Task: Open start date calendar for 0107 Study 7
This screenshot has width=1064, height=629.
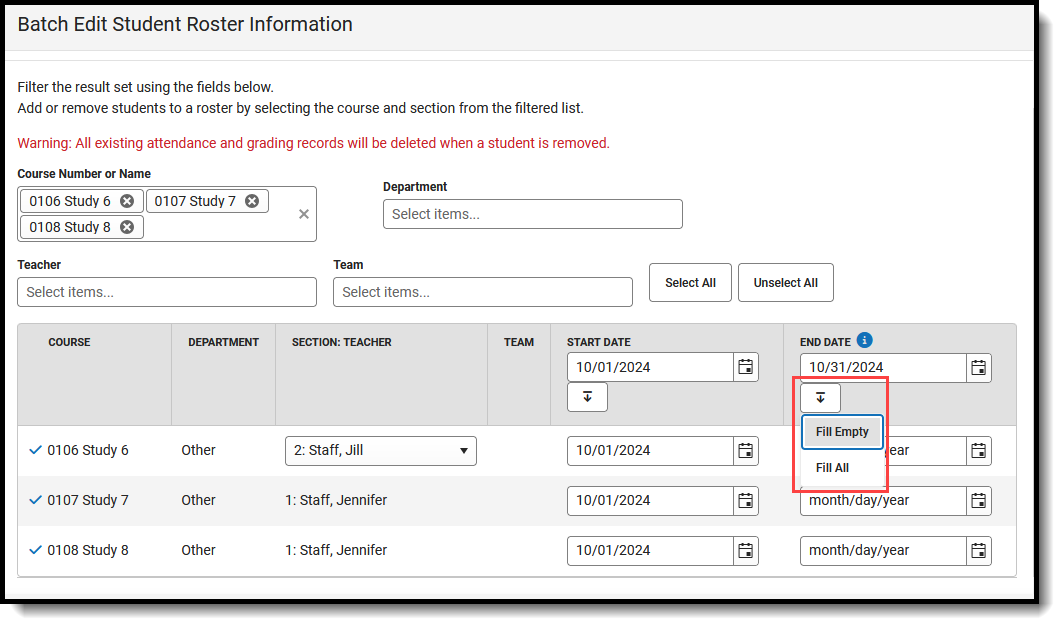Action: click(746, 501)
